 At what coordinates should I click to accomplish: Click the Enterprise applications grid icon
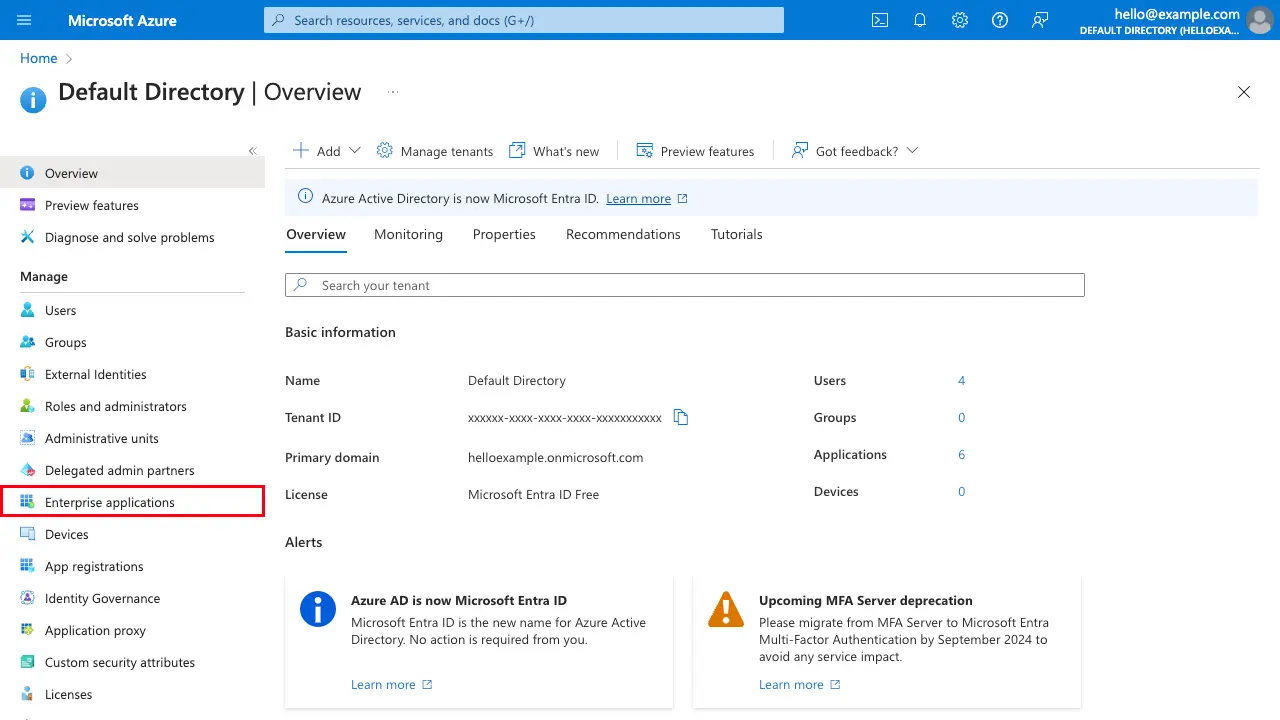[x=27, y=502]
